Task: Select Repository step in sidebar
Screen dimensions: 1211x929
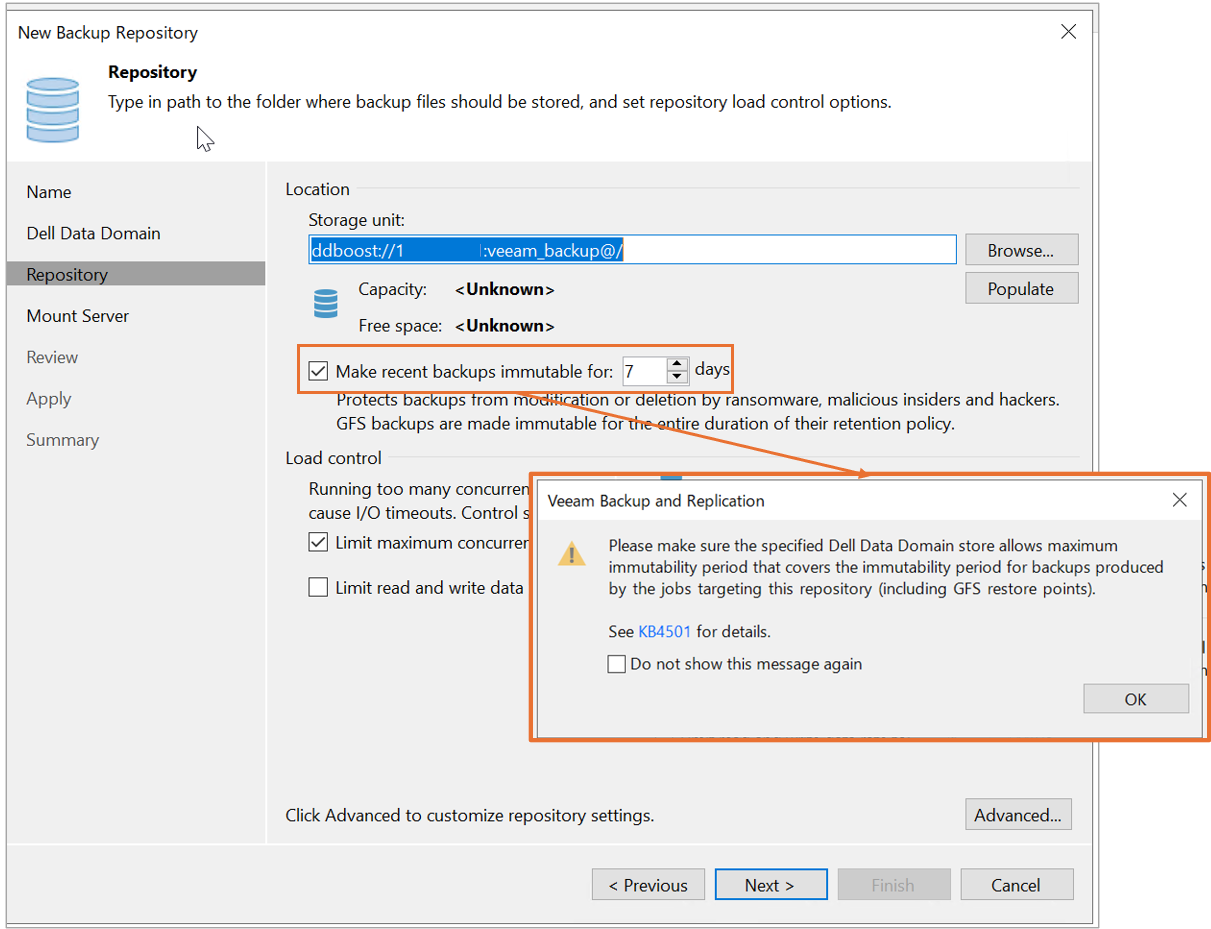Action: point(136,274)
